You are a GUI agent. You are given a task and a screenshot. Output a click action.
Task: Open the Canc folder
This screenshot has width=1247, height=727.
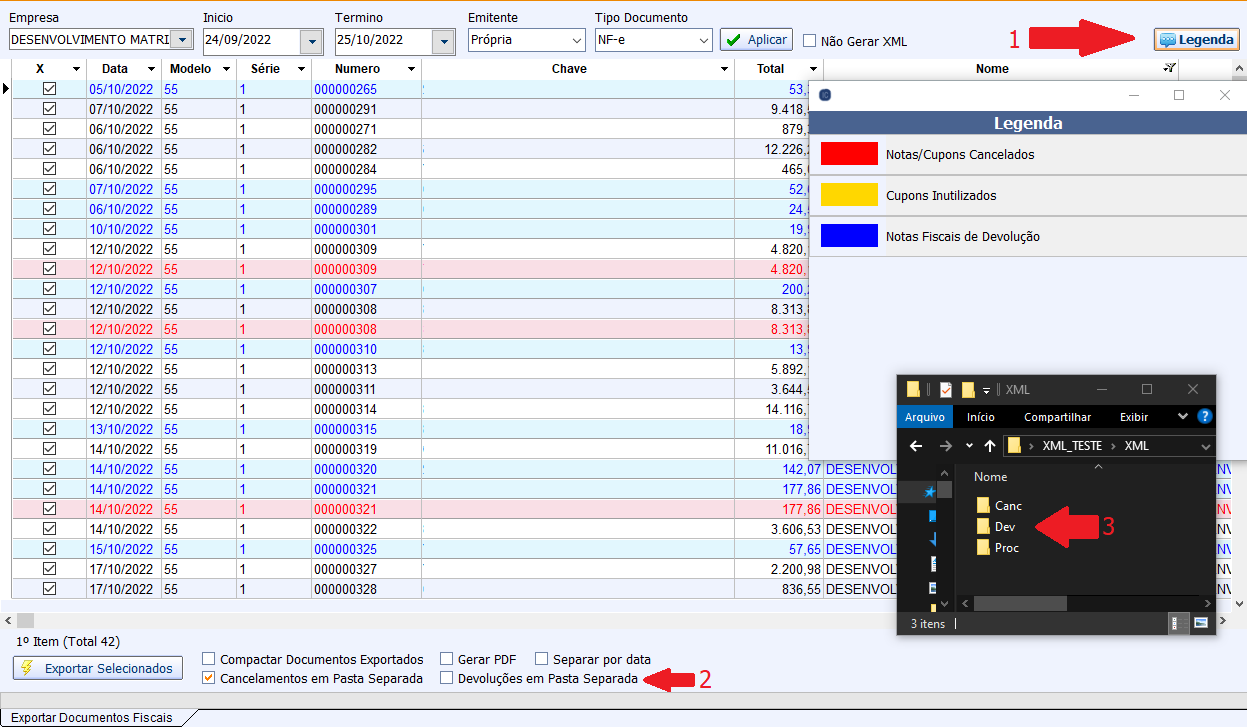tap(1007, 506)
